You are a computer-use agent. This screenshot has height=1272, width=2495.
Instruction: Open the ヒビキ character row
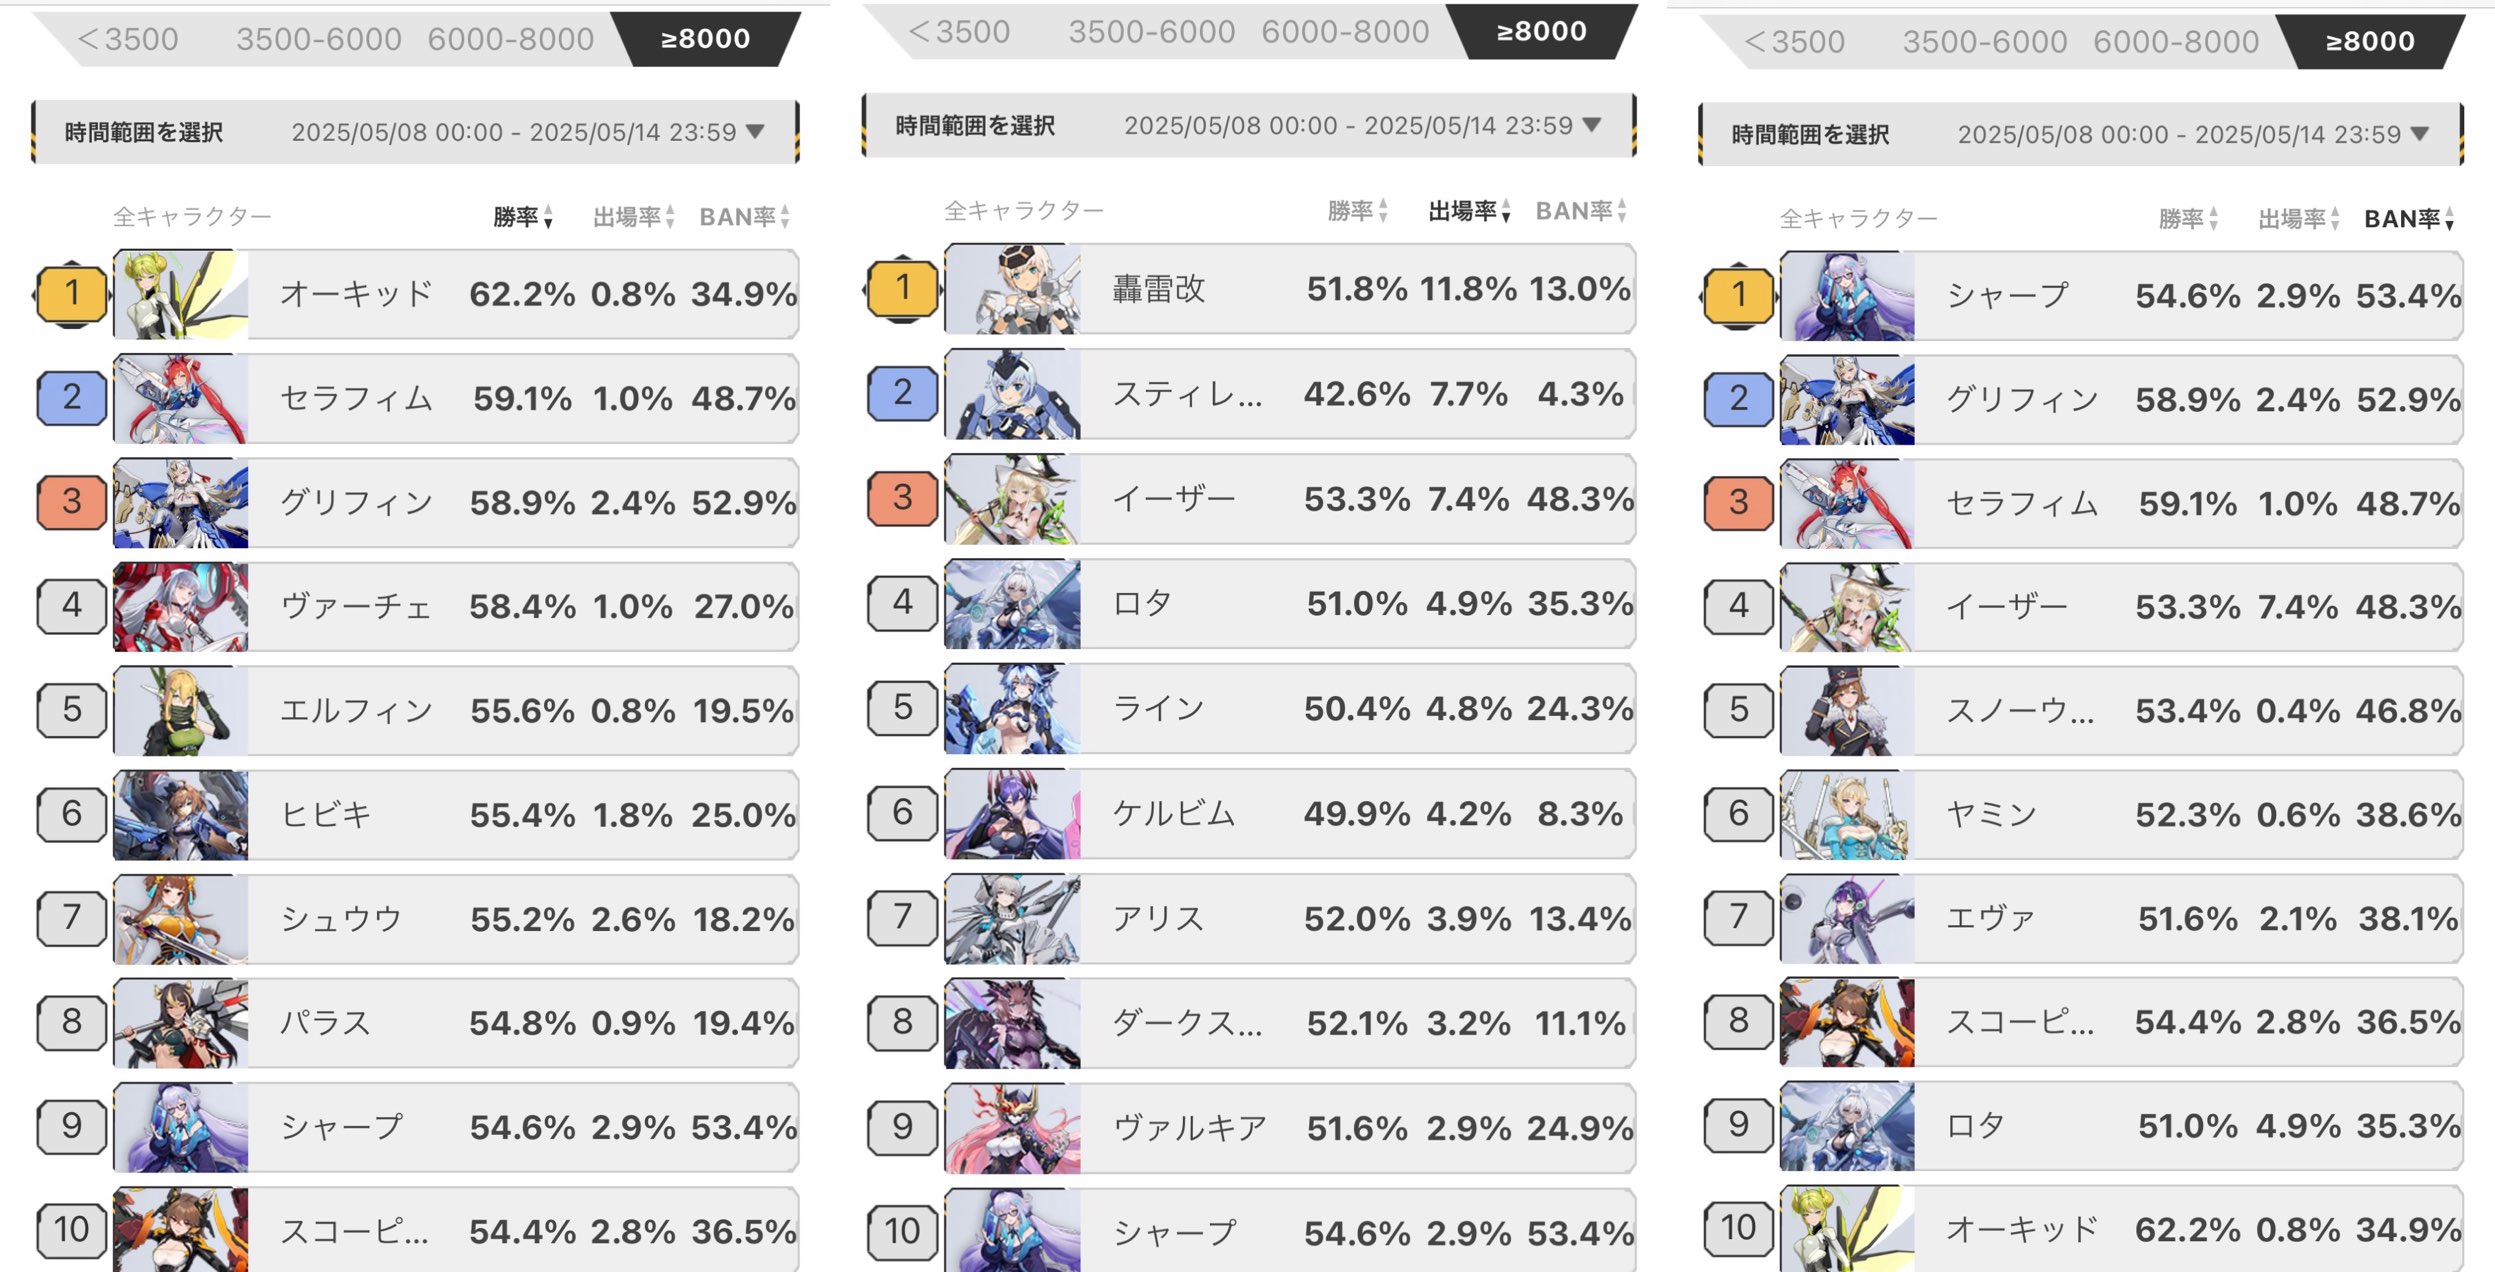[520, 815]
